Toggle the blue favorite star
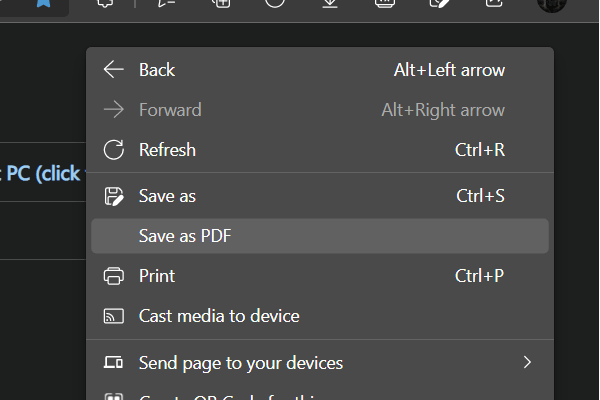600x400 pixels. point(44,4)
